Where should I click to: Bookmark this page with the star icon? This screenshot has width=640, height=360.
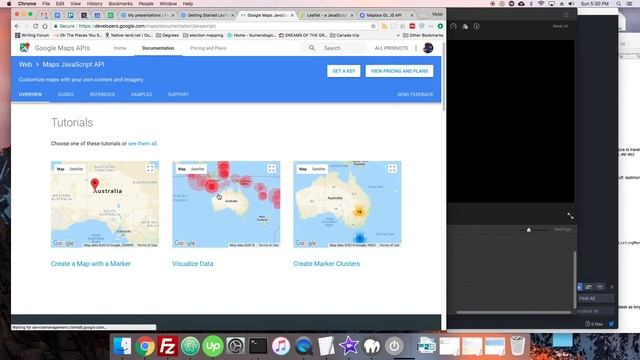pyautogui.click(x=373, y=26)
